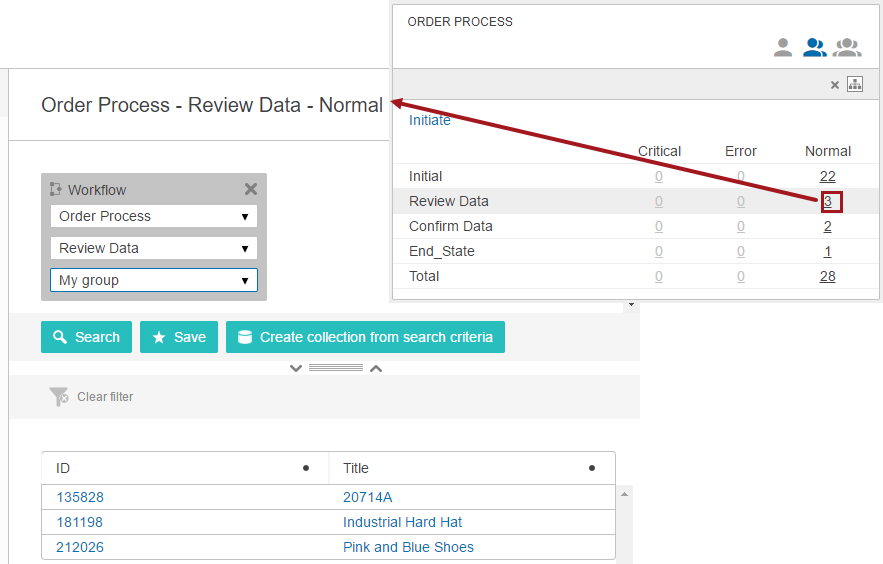The image size is (883, 564).
Task: Create collection from search criteria
Action: click(x=365, y=337)
